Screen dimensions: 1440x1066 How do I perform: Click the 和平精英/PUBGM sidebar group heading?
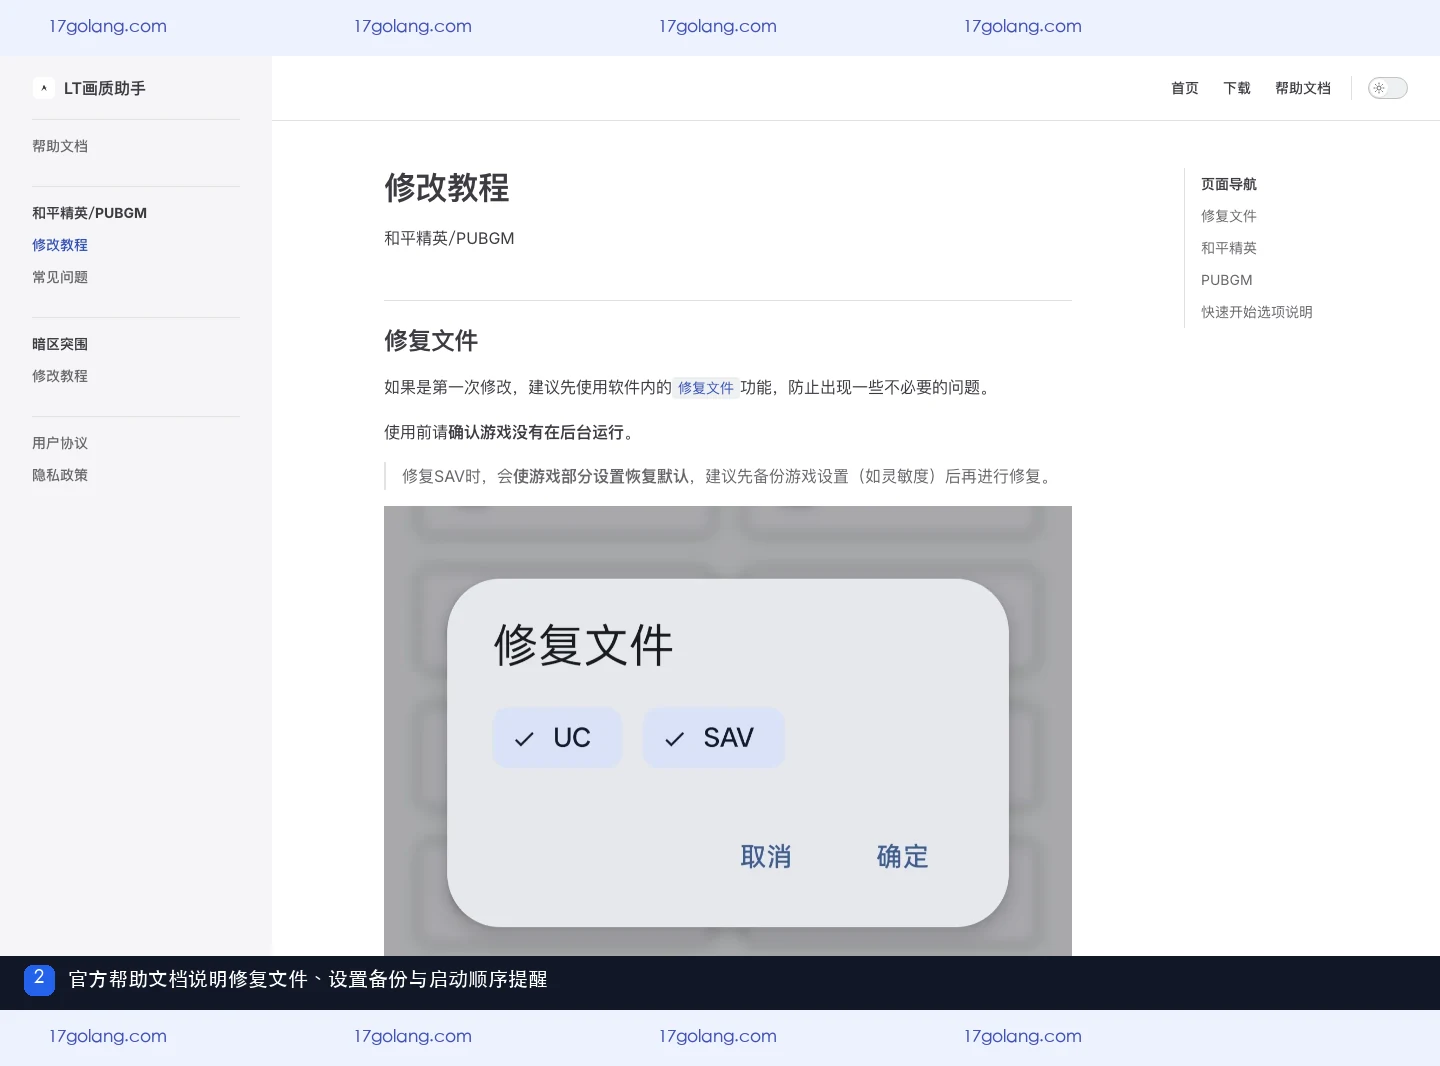pyautogui.click(x=89, y=213)
